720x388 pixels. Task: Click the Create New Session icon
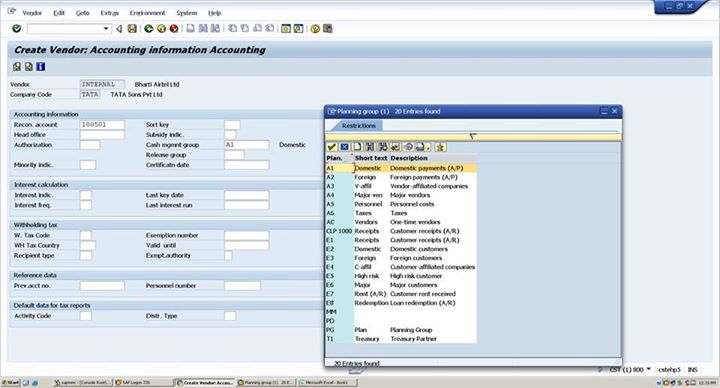tap(286, 28)
